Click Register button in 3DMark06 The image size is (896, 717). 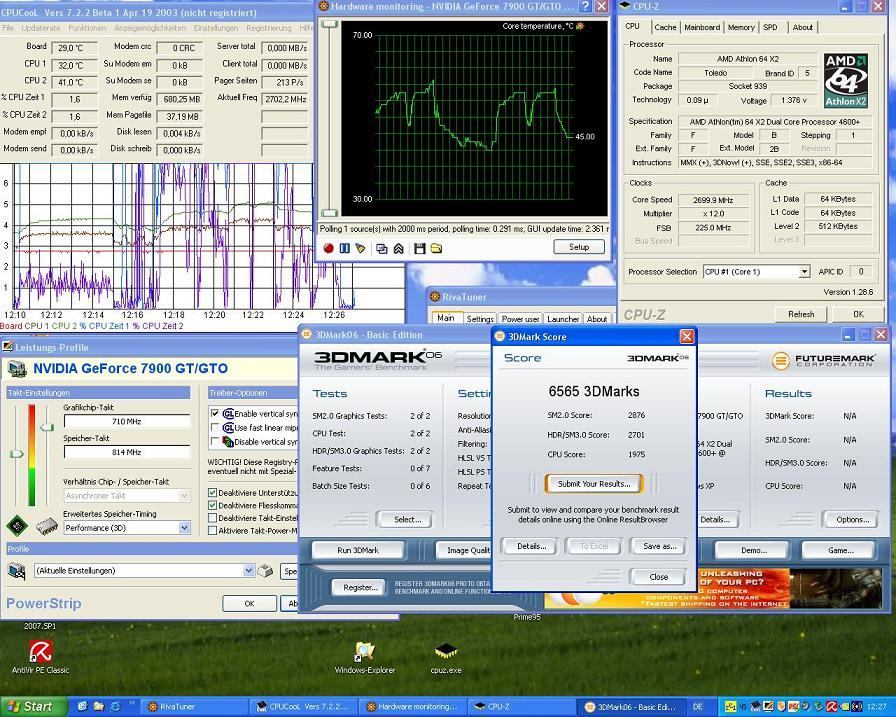click(360, 587)
